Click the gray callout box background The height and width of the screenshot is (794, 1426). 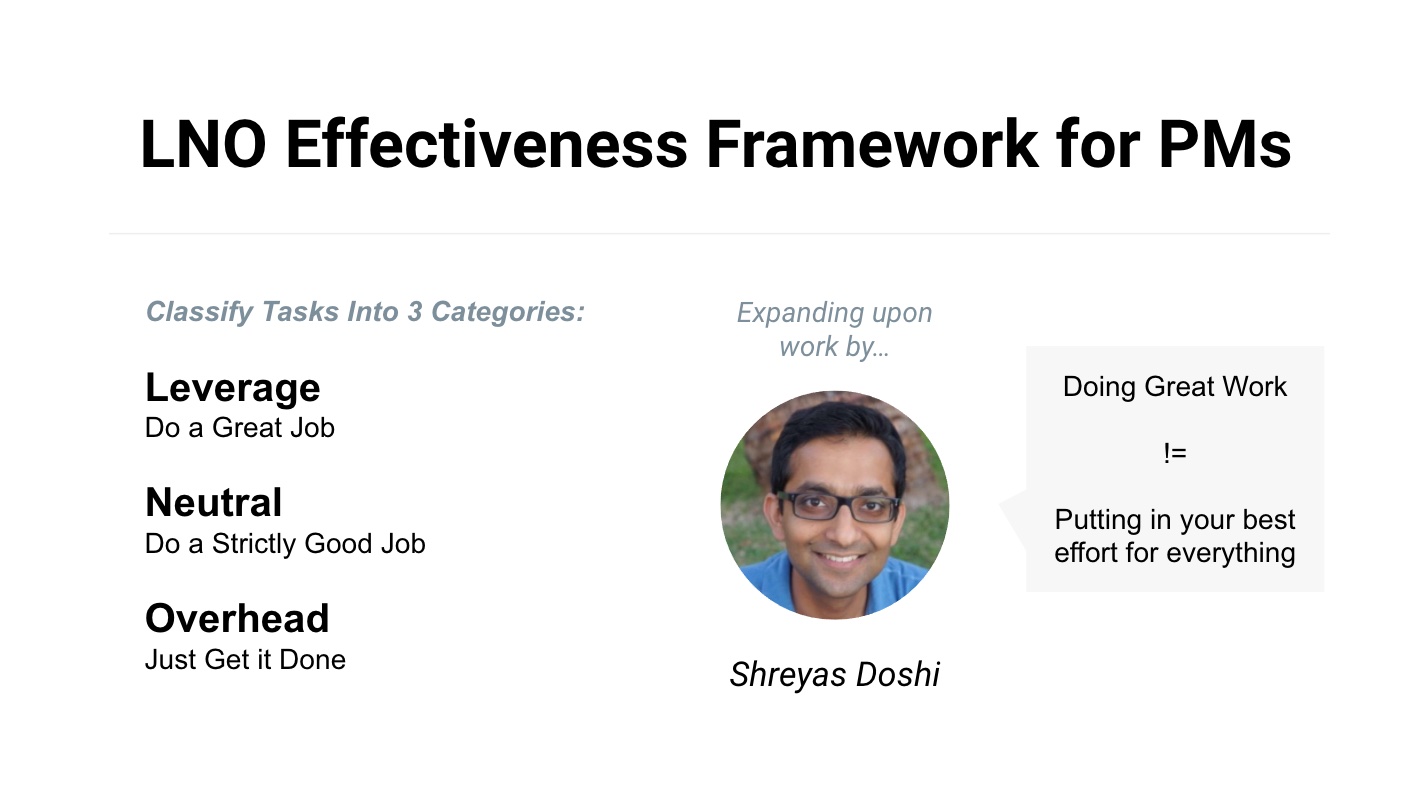[x=1175, y=469]
